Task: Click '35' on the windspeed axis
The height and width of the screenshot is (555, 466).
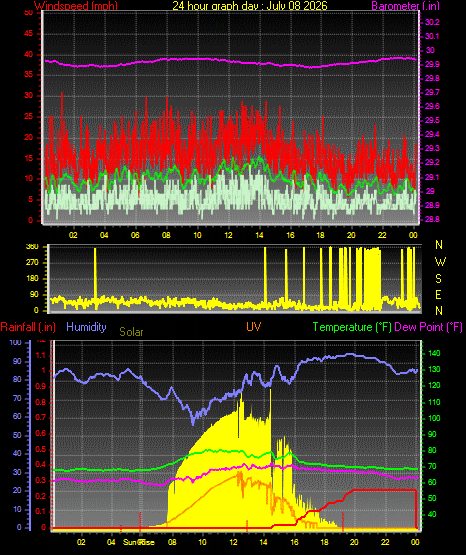Action: pos(28,75)
